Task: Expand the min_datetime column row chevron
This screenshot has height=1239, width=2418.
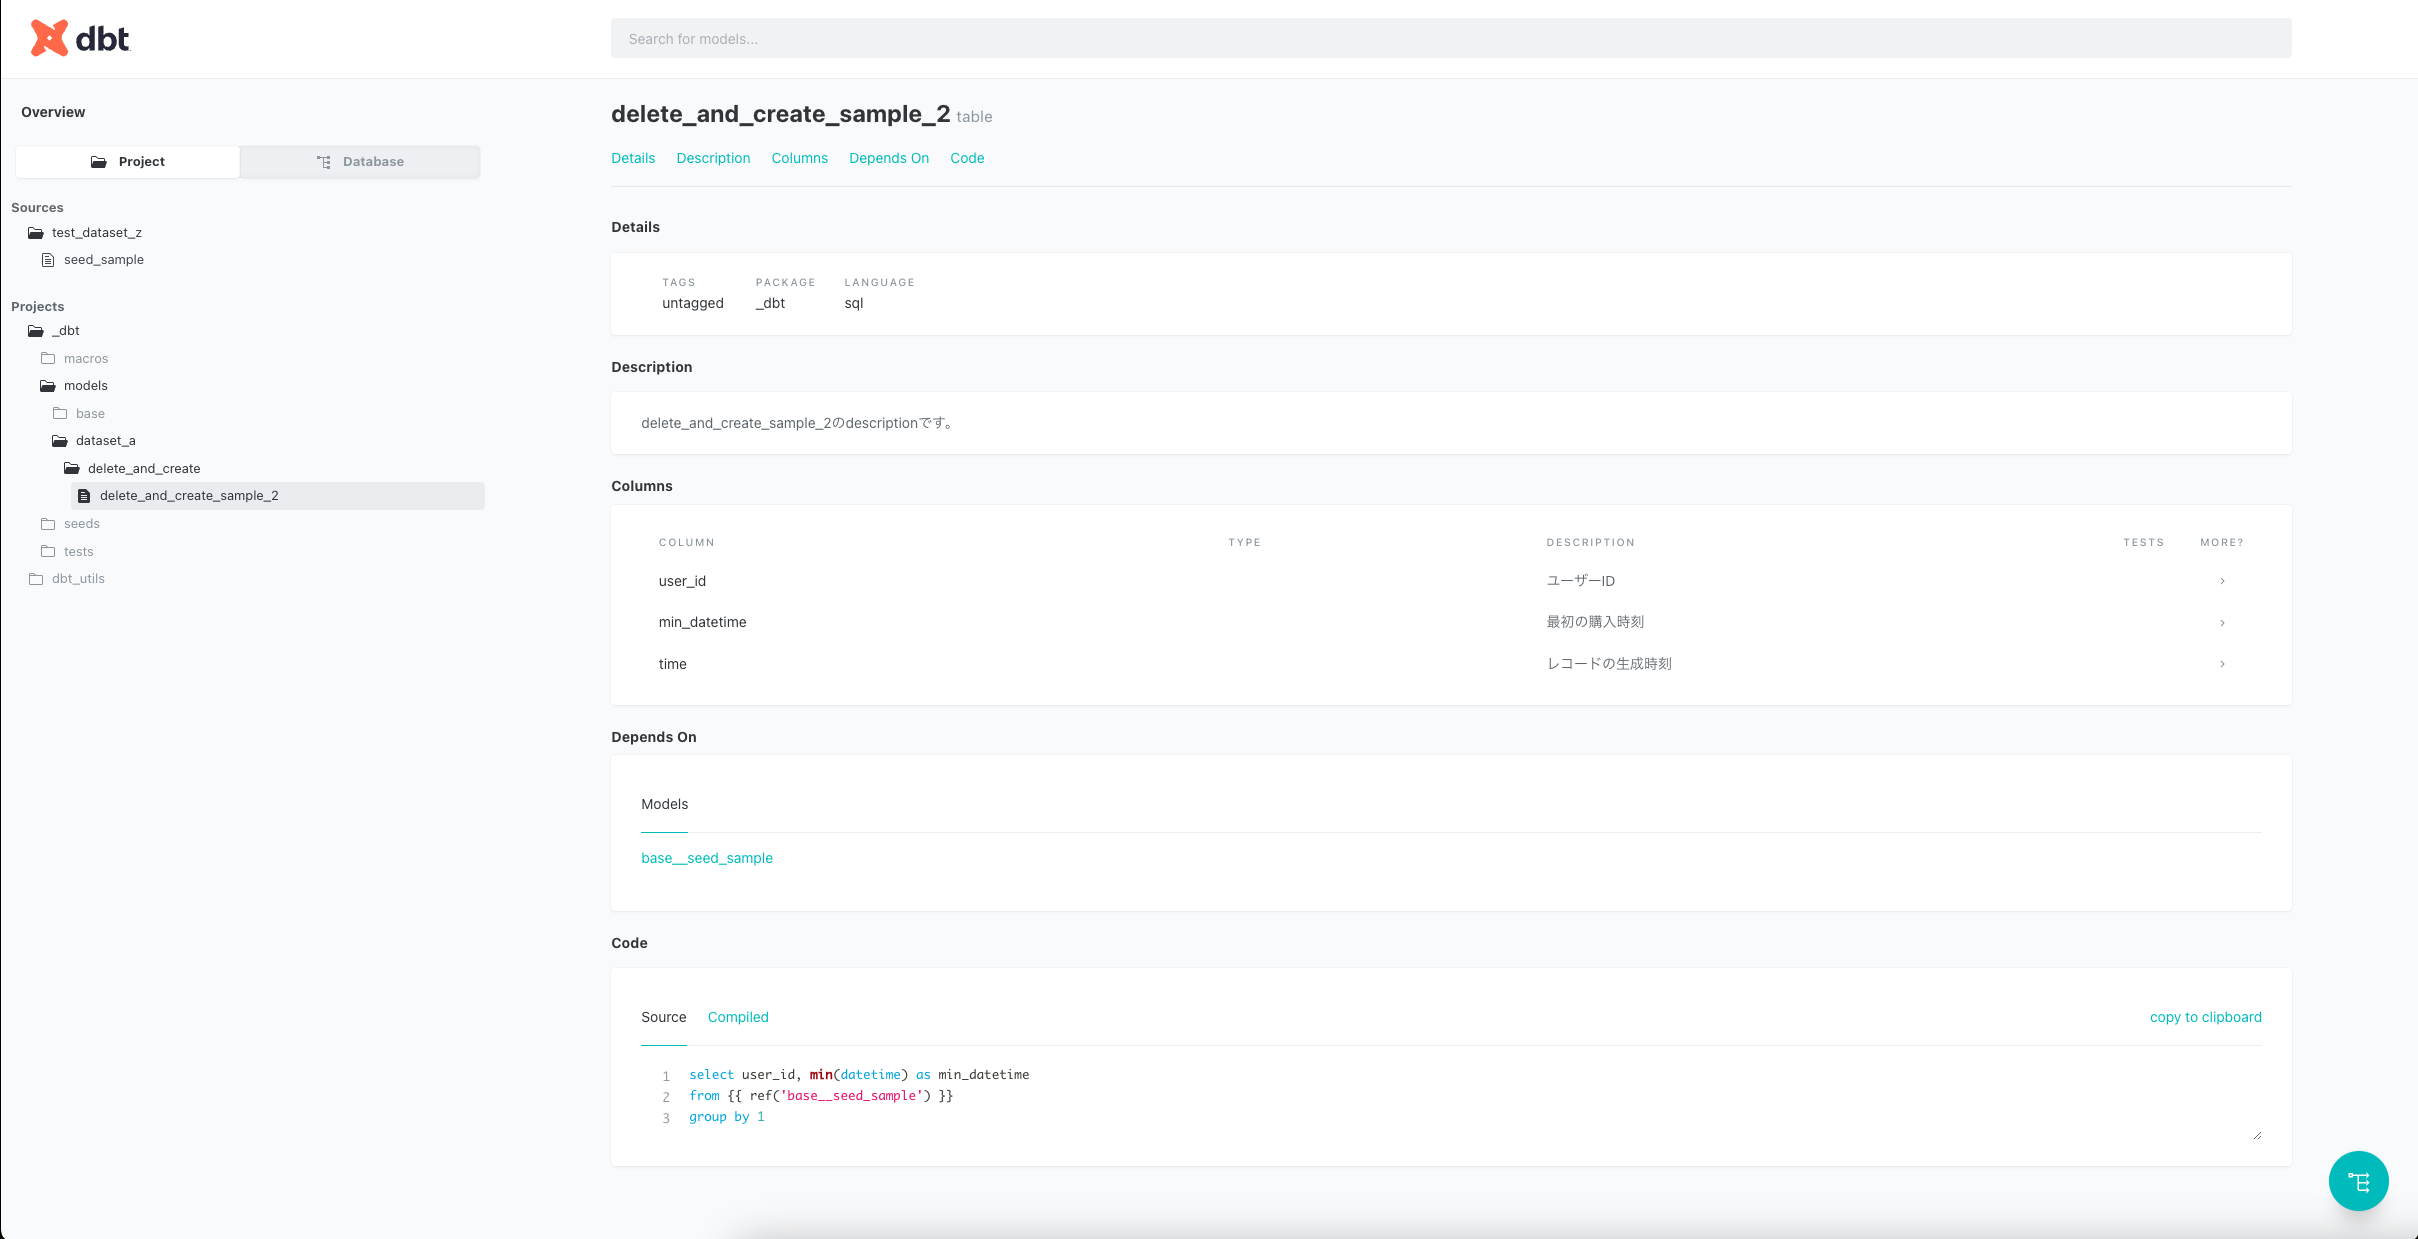Action: (x=2222, y=623)
